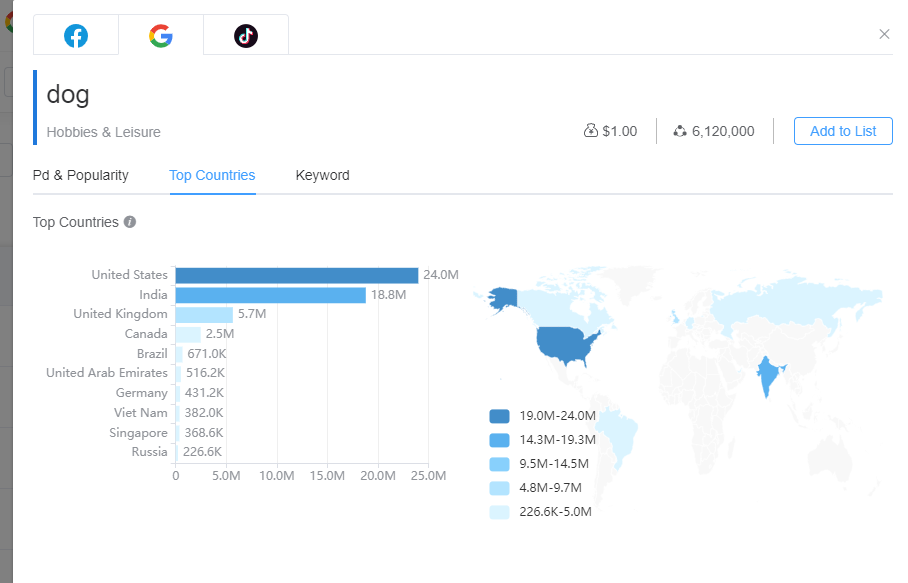Screen dimensions: 908x583
Task: Click the audience icon beside 6,120,000
Action: coord(680,131)
